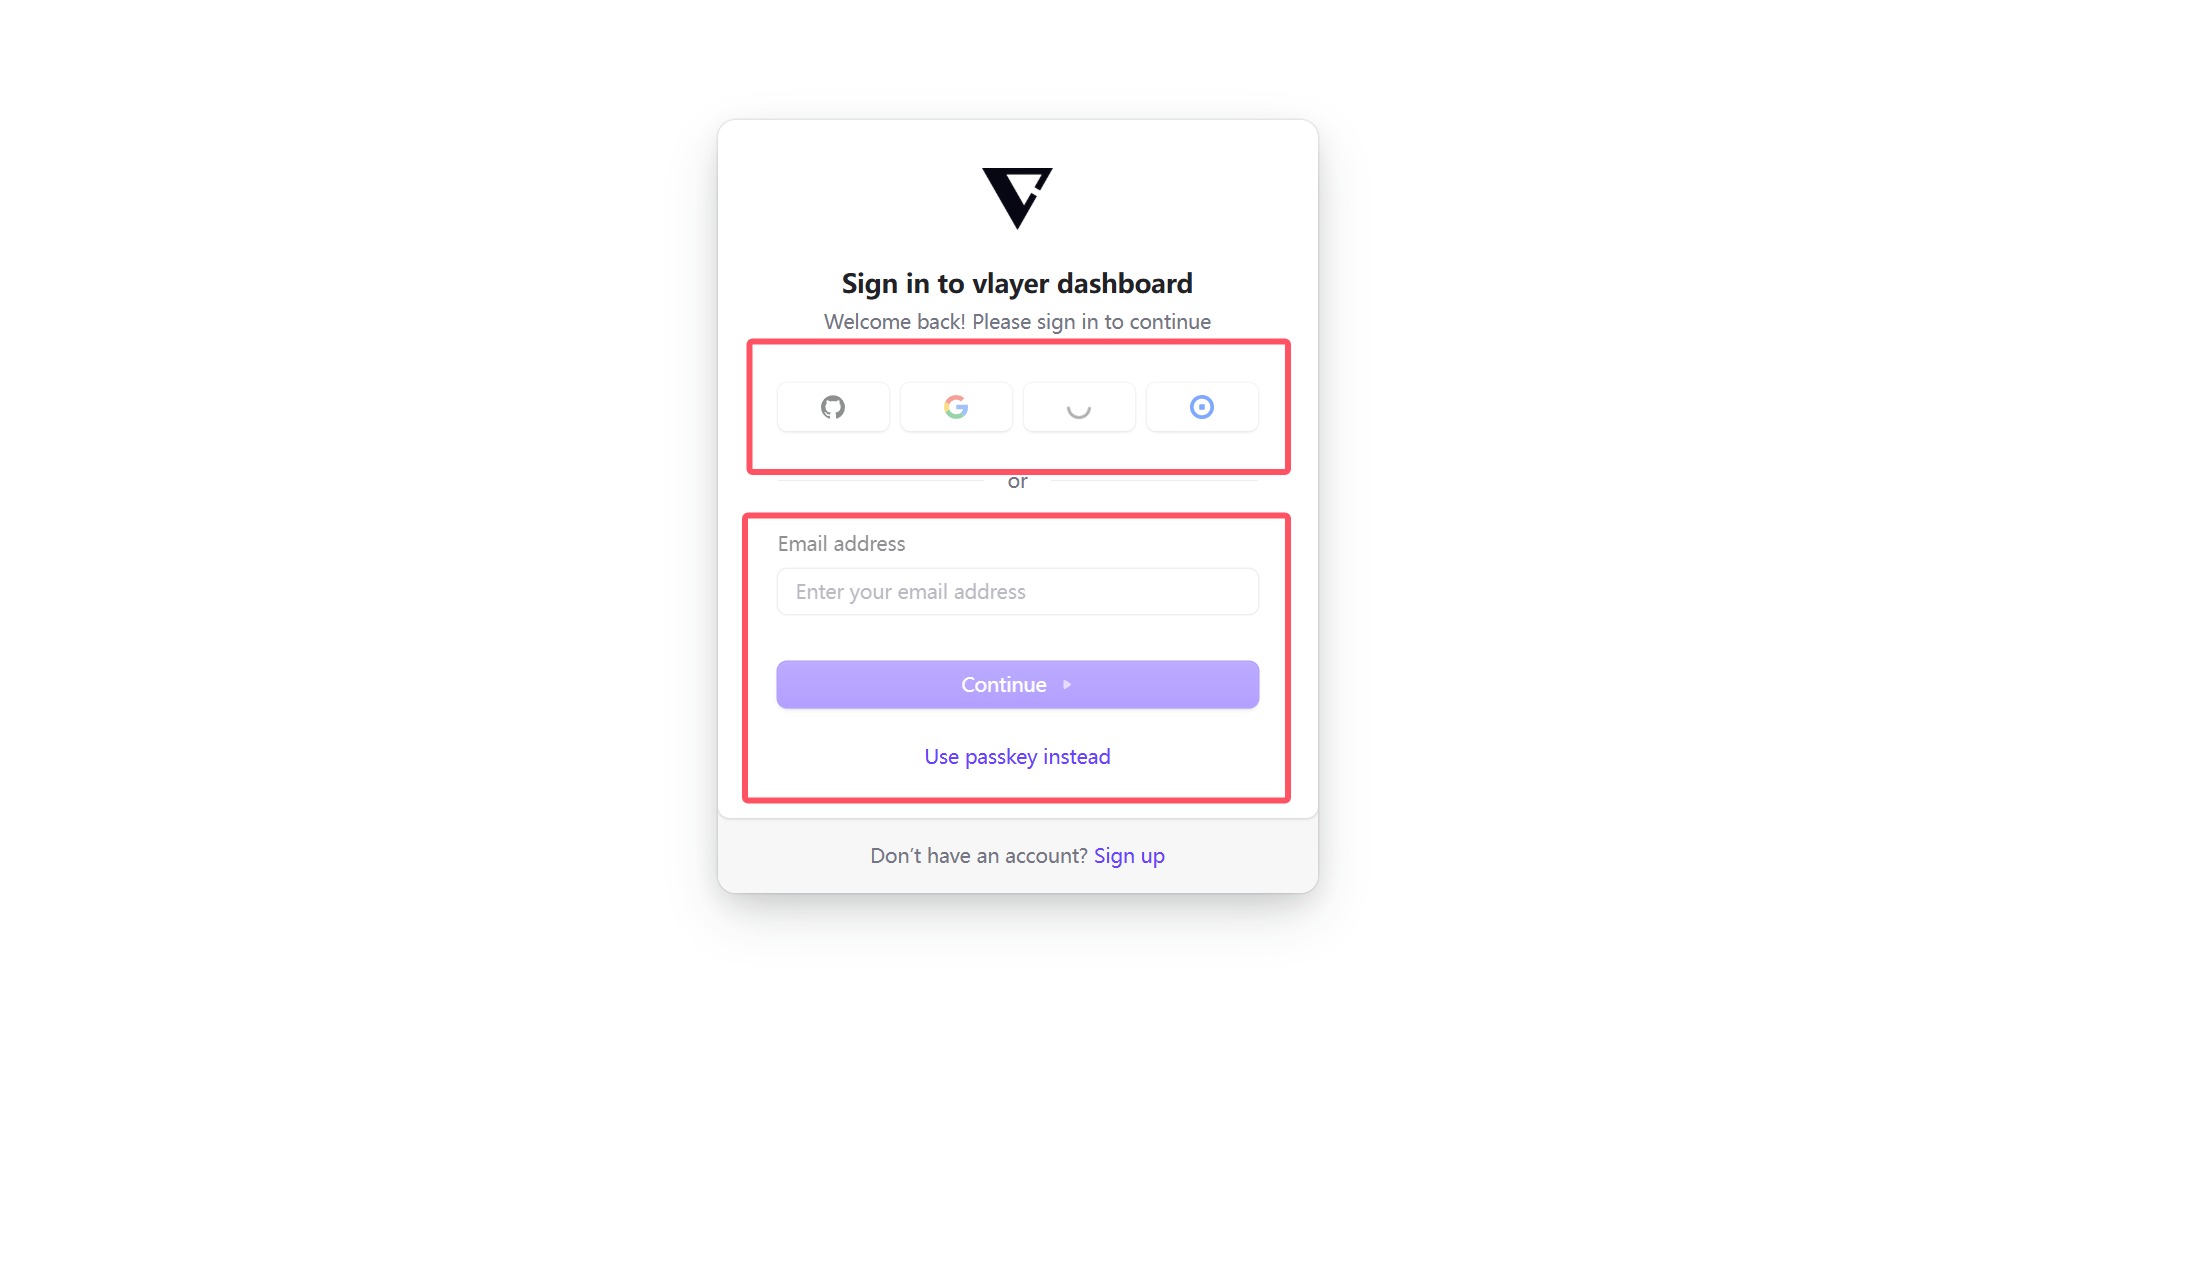Viewport: 2205px width, 1272px height.
Task: Click empty space between email field and Continue
Action: click(x=1017, y=638)
